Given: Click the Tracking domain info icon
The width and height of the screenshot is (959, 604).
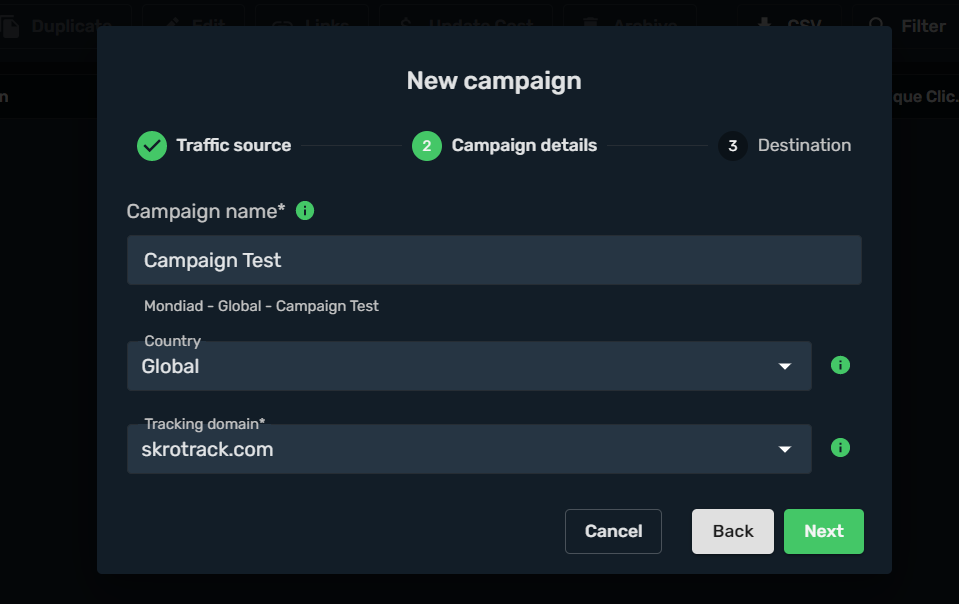Looking at the screenshot, I should tap(841, 448).
